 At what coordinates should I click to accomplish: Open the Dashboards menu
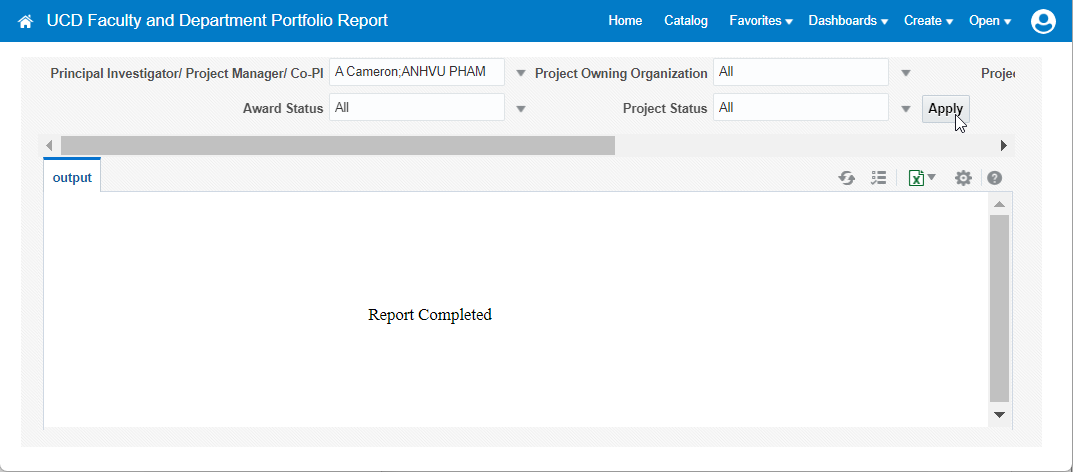tap(847, 21)
